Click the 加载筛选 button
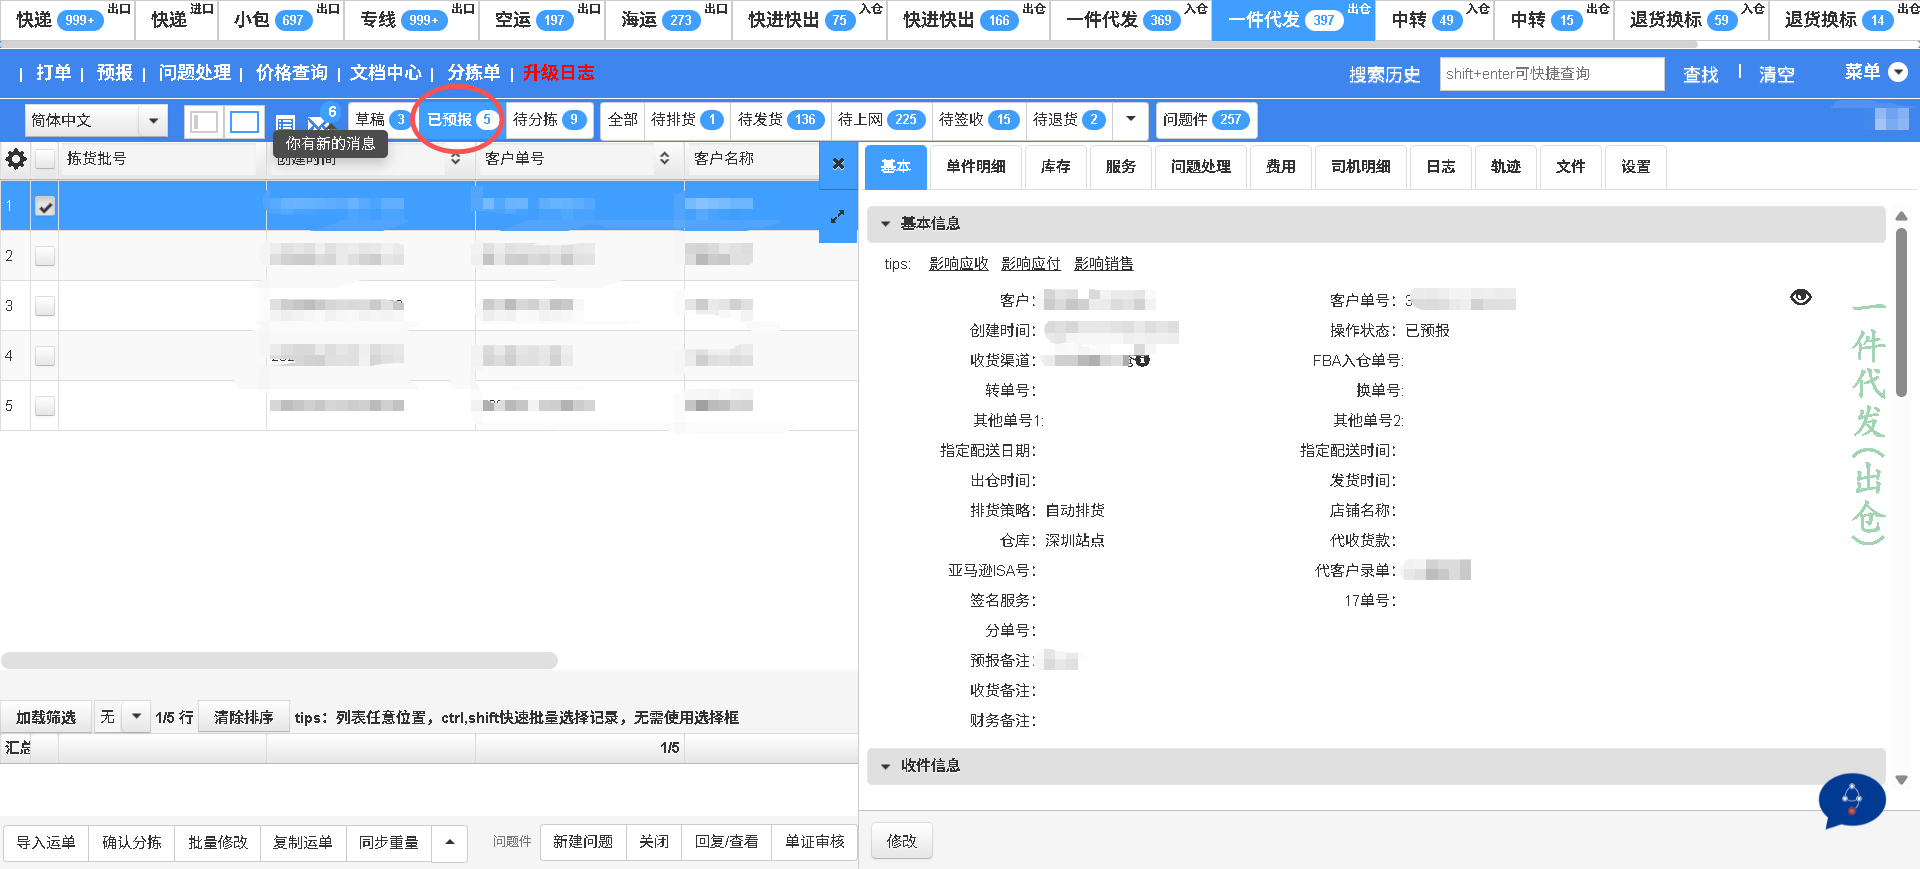This screenshot has height=869, width=1920. coord(46,717)
